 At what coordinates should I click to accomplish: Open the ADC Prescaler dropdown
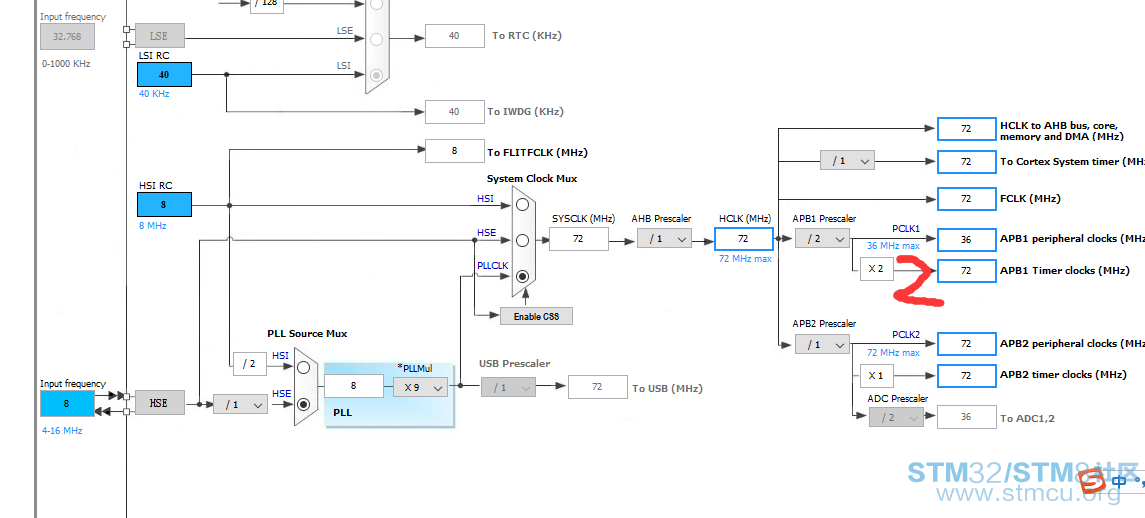click(x=896, y=418)
